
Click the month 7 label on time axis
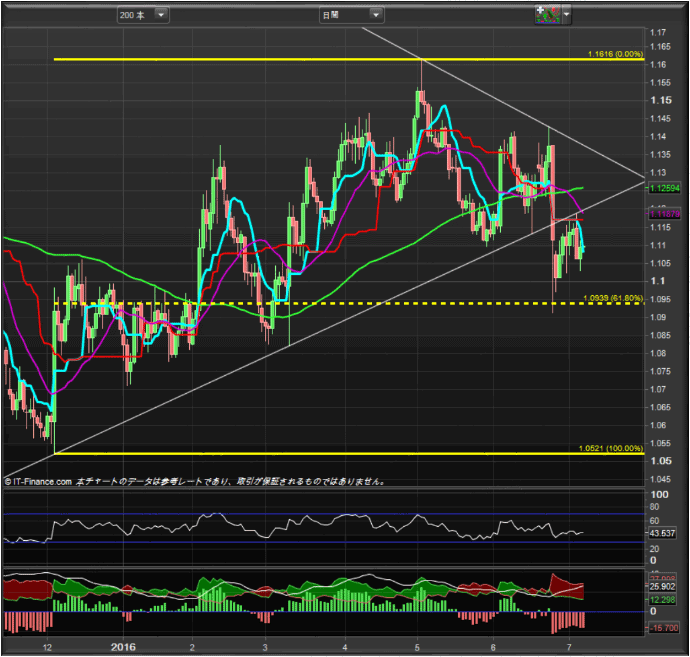pos(569,647)
